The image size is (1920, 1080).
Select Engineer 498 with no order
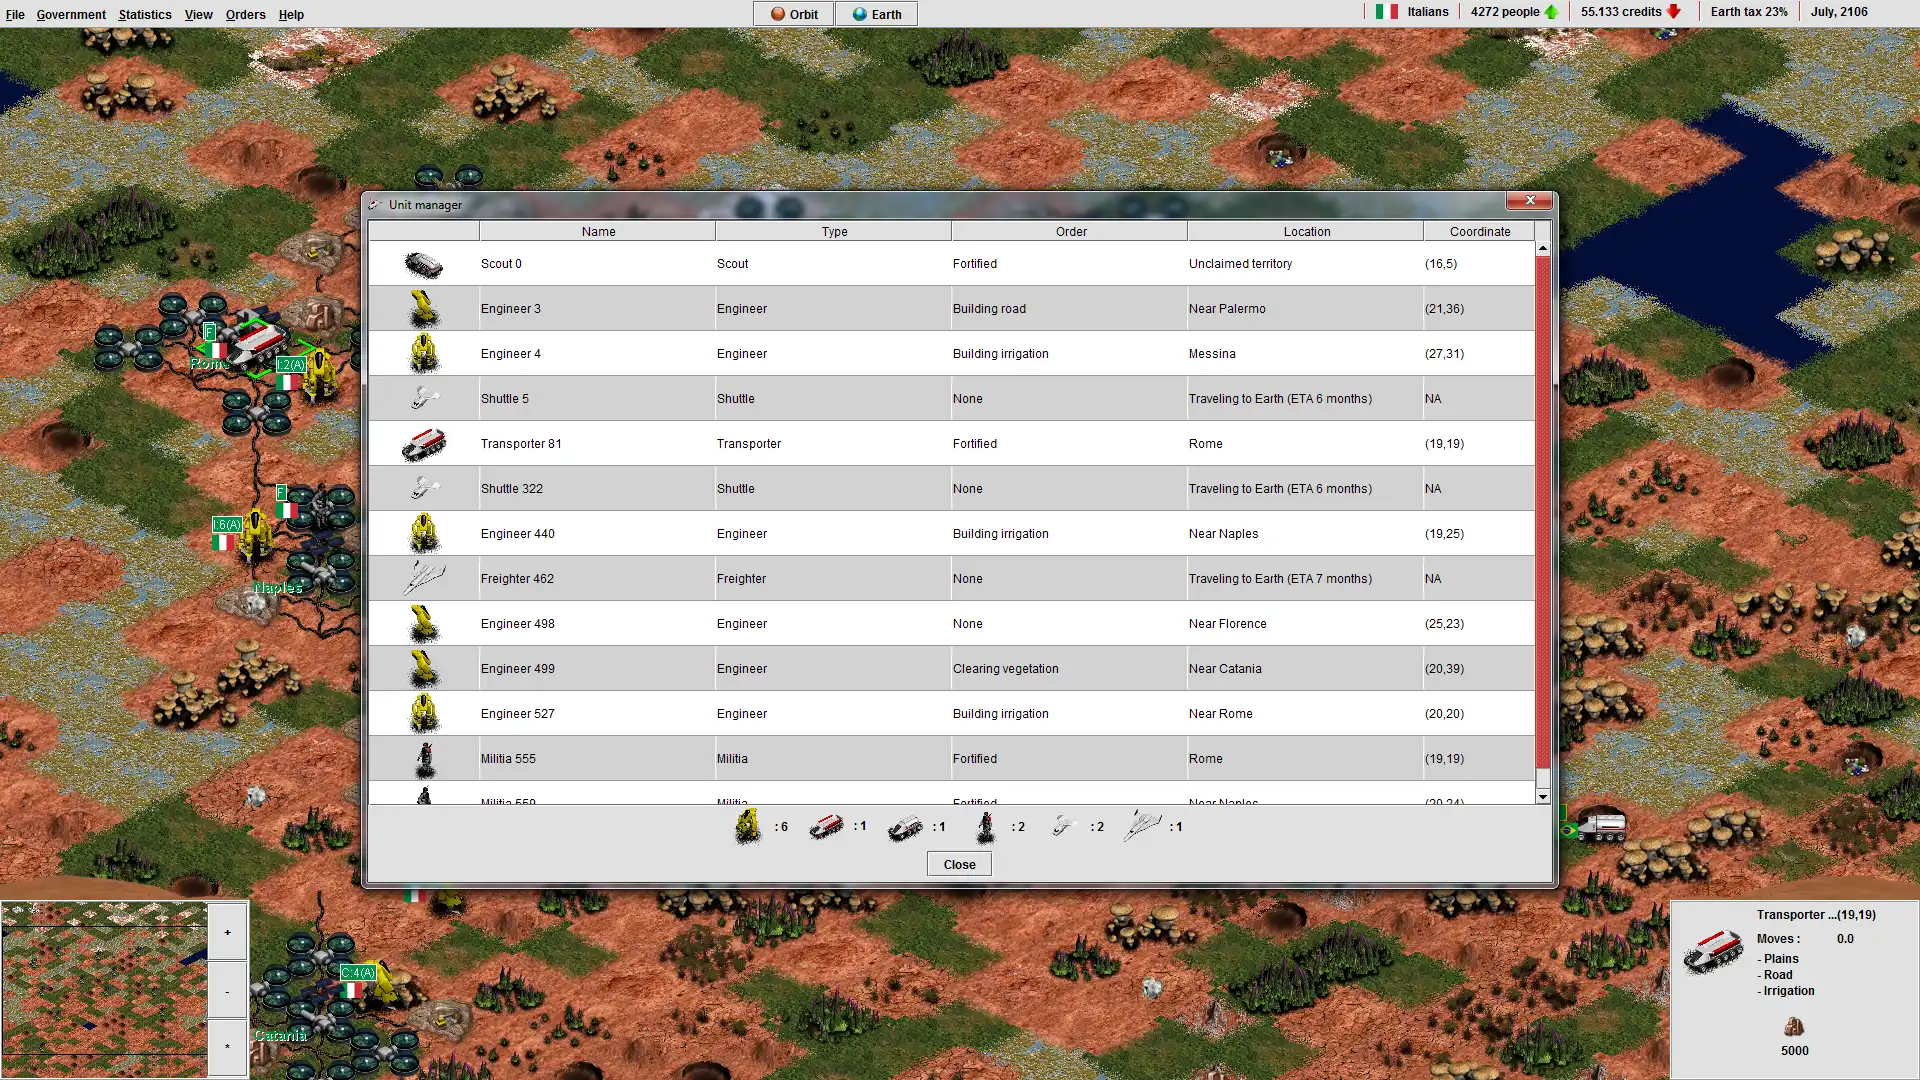pos(599,622)
